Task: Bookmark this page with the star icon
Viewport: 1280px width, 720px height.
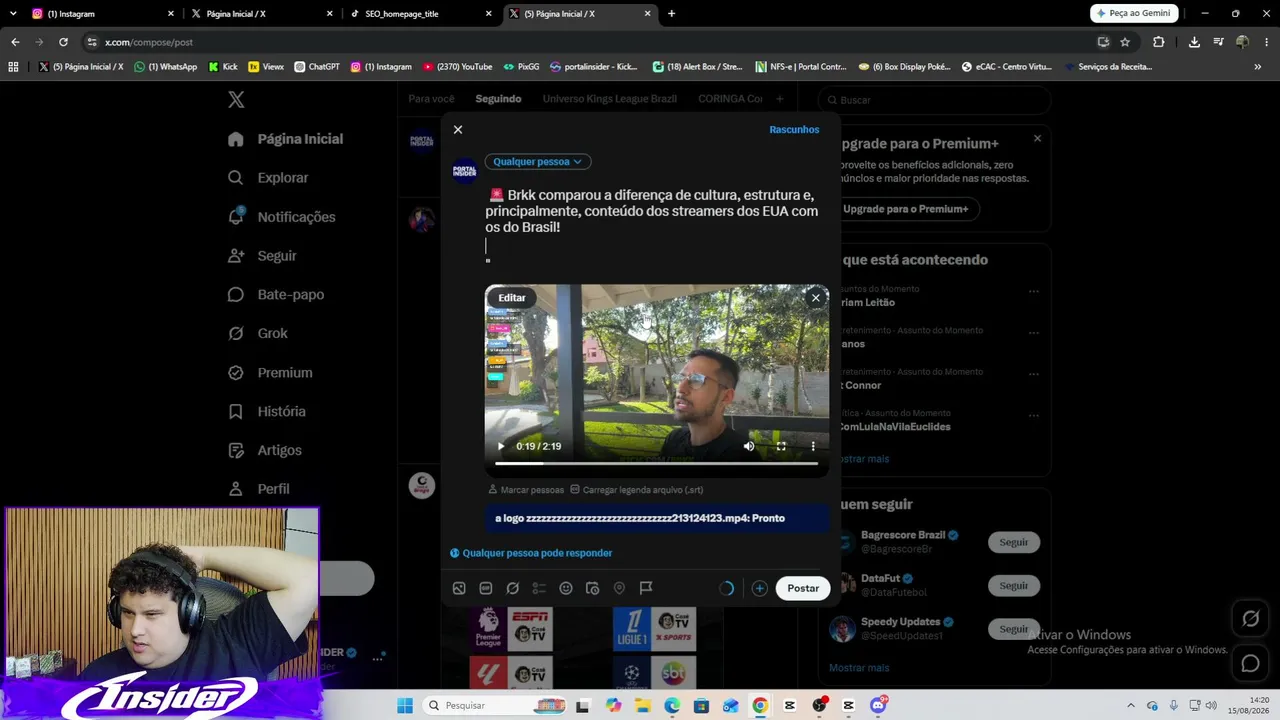Action: (1125, 42)
